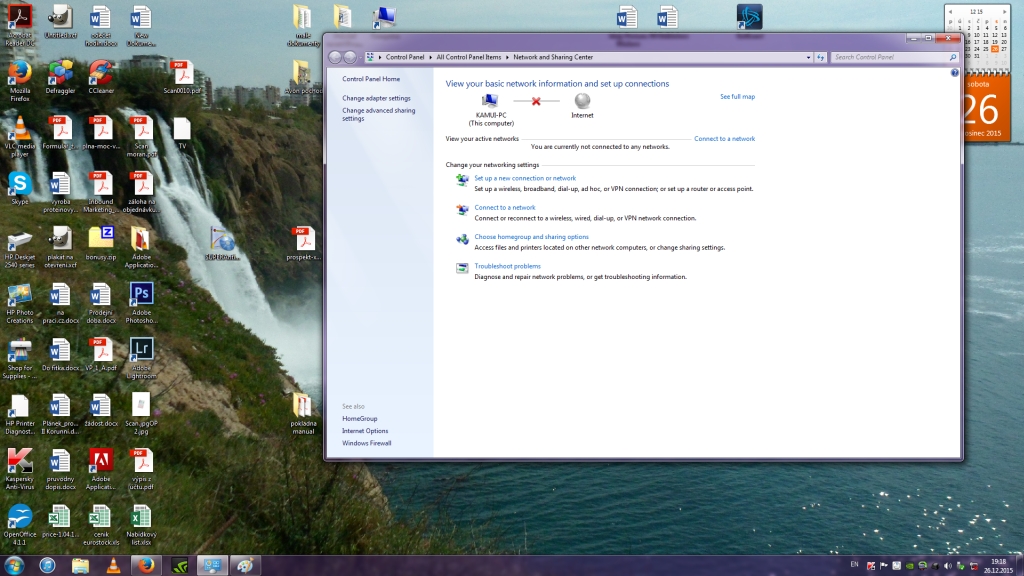Click the See full map link
The width and height of the screenshot is (1024, 576).
[737, 97]
